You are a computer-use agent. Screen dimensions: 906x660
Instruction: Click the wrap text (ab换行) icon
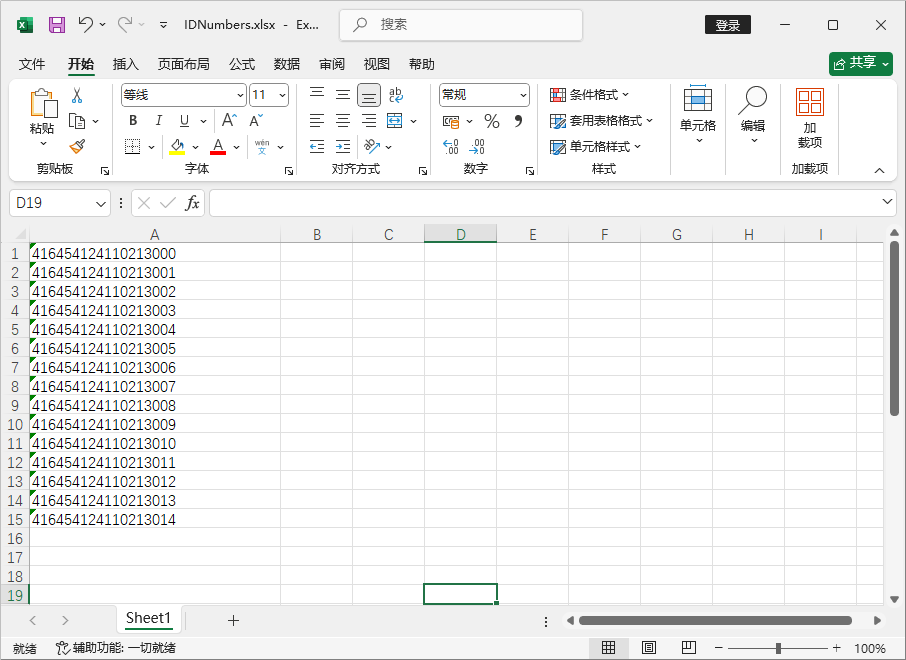(x=396, y=94)
